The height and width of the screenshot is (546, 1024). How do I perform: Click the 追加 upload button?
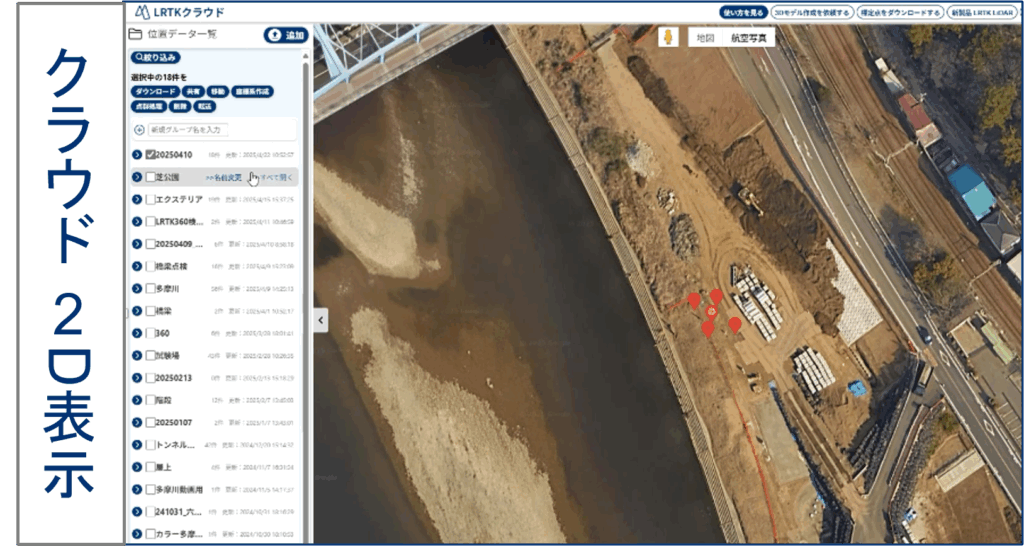286,35
